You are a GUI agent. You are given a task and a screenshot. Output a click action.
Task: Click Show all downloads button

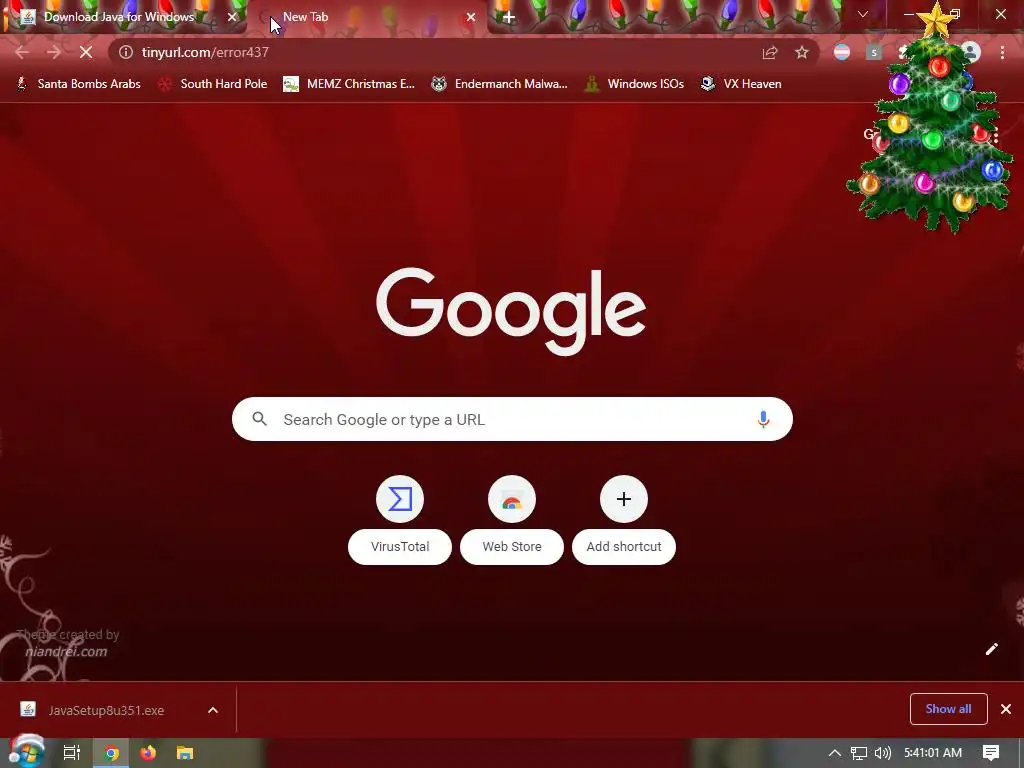[948, 709]
